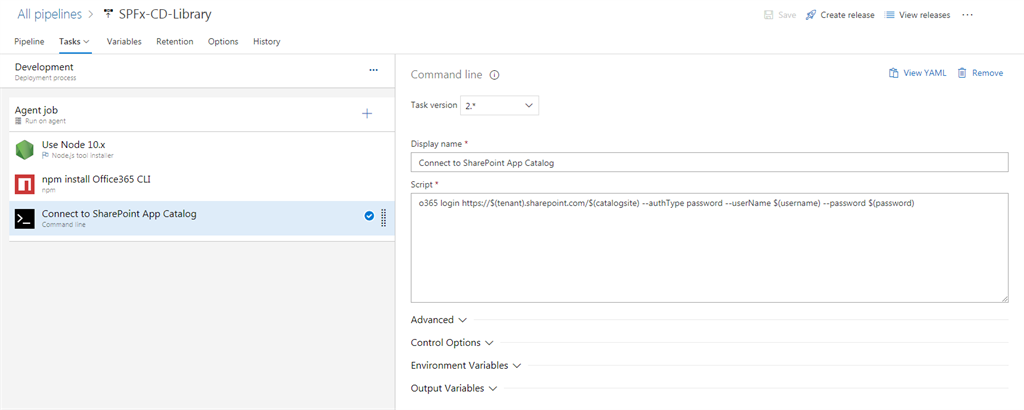Open the Retention tab

[175, 42]
